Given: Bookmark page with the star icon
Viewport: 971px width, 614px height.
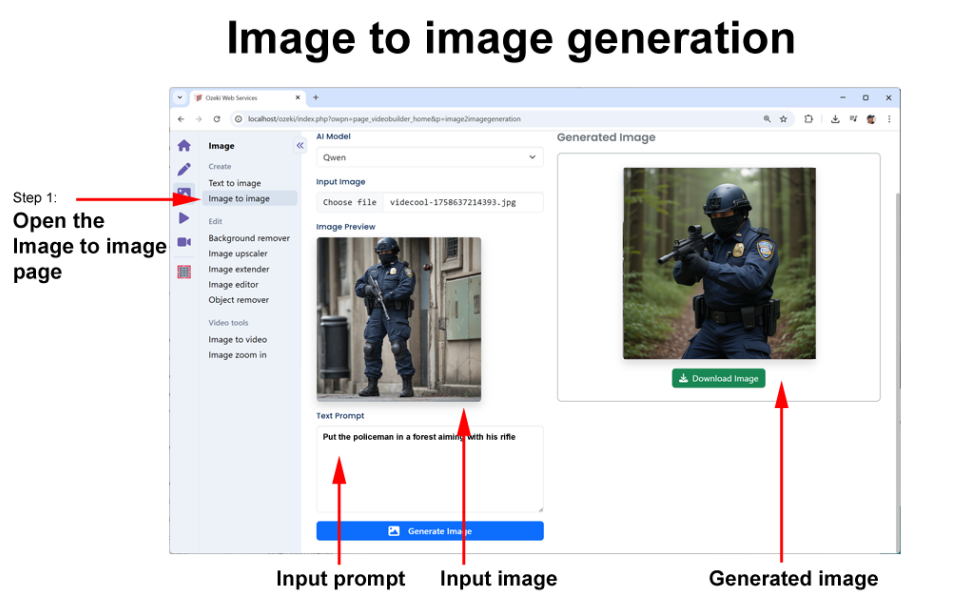Looking at the screenshot, I should tap(783, 119).
